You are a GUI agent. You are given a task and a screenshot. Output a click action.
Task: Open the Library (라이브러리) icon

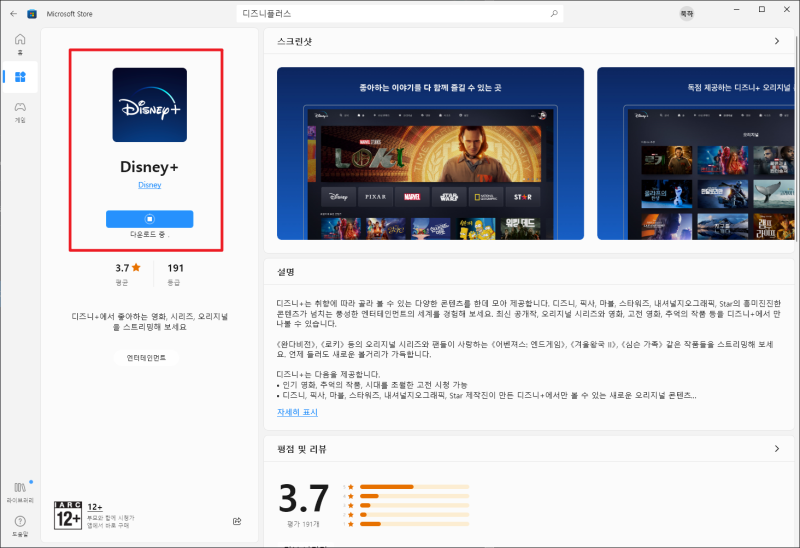click(x=20, y=492)
